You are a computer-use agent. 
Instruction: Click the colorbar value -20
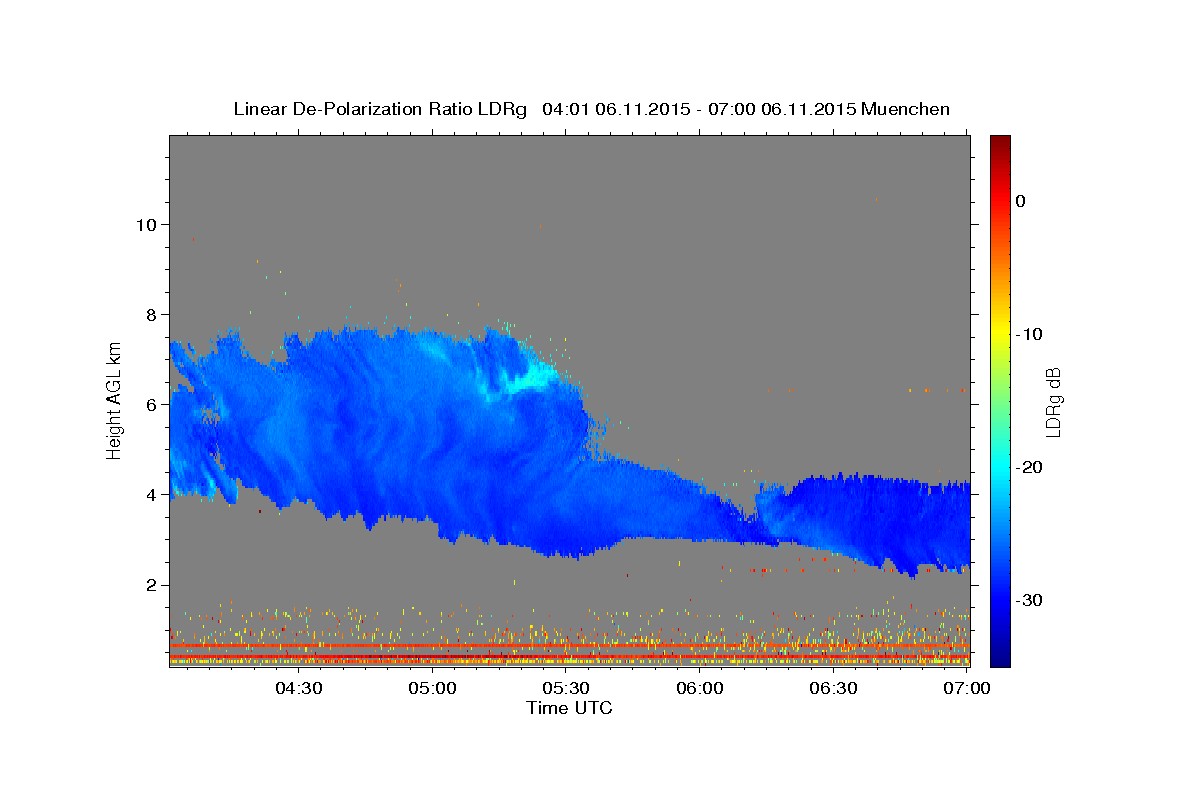tap(1029, 467)
